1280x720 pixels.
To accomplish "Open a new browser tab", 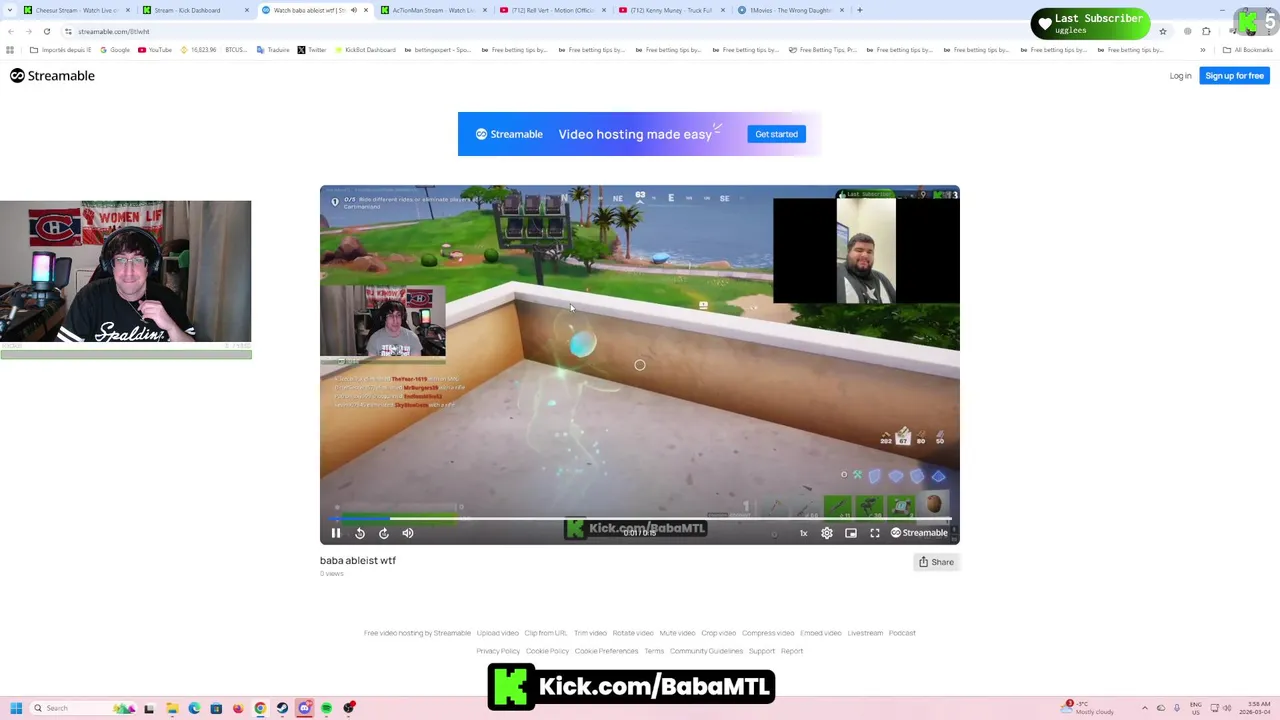I will [860, 10].
